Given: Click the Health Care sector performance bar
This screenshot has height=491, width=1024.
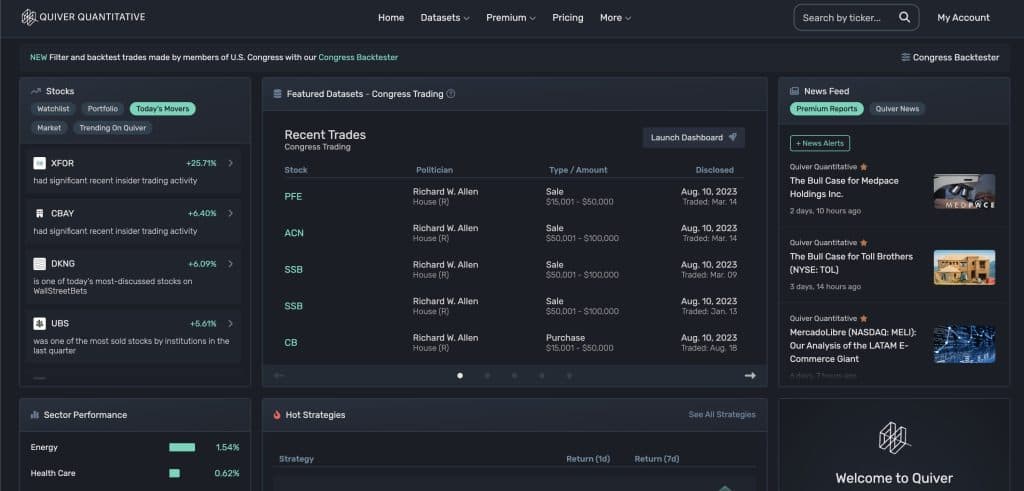Looking at the screenshot, I should (174, 473).
